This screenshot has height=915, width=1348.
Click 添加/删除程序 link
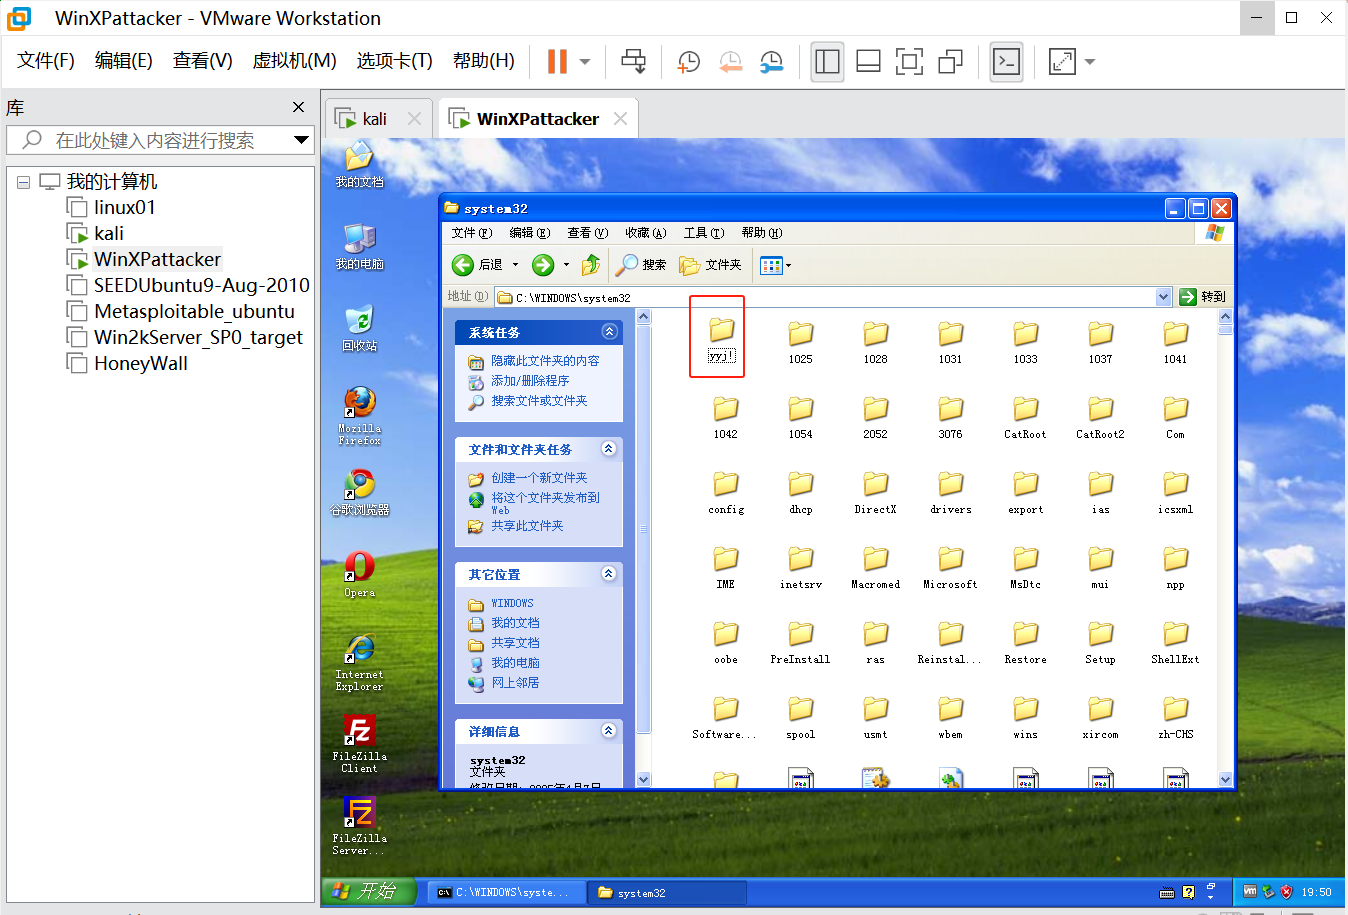(530, 381)
